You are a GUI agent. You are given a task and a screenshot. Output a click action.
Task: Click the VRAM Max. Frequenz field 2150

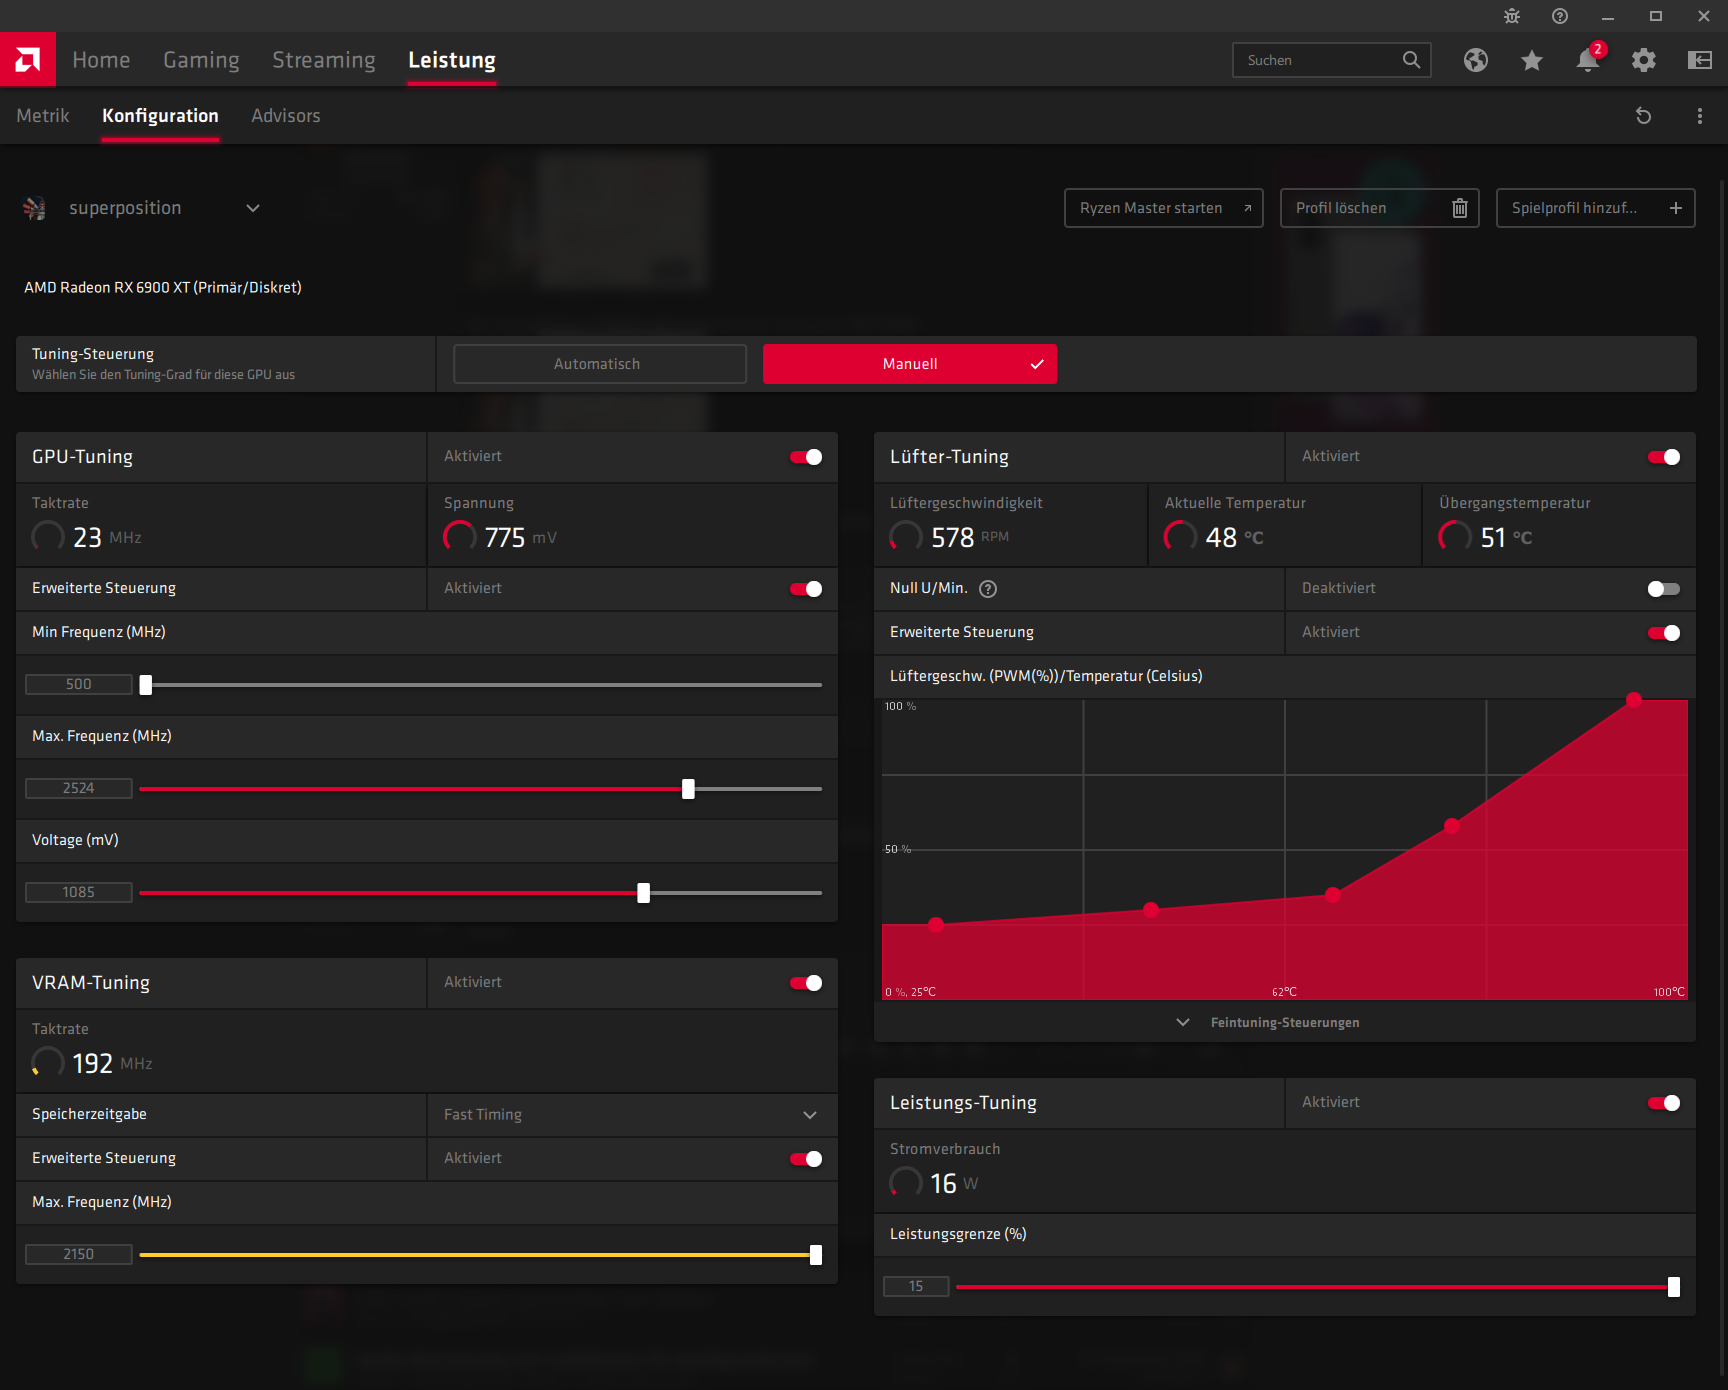pos(79,1255)
